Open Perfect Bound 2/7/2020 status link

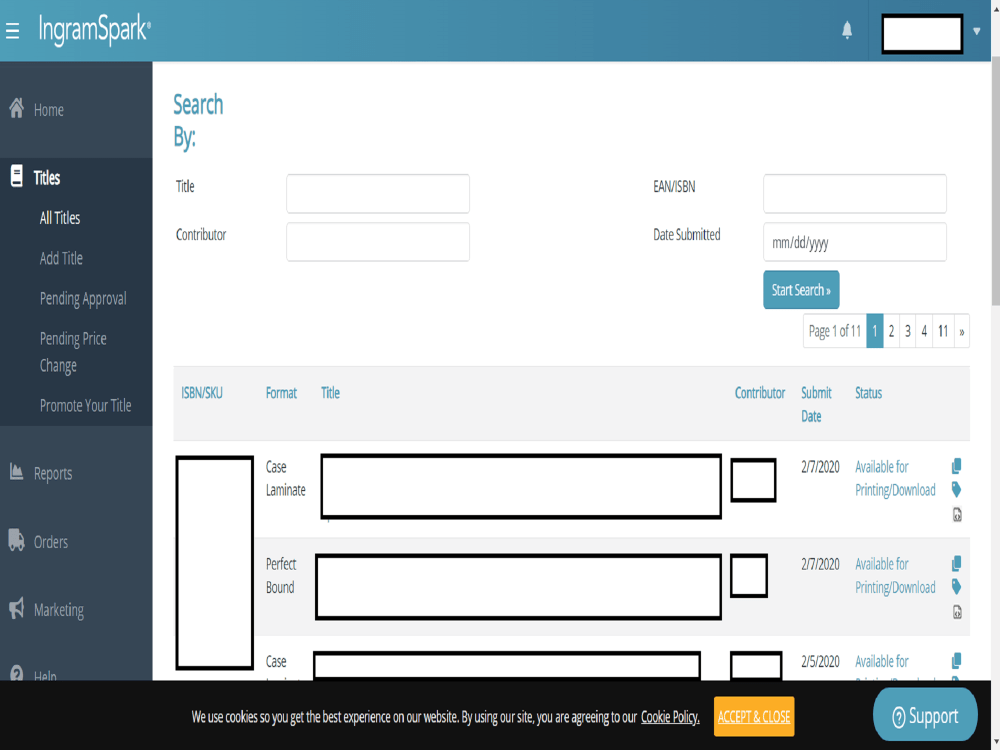pos(895,576)
